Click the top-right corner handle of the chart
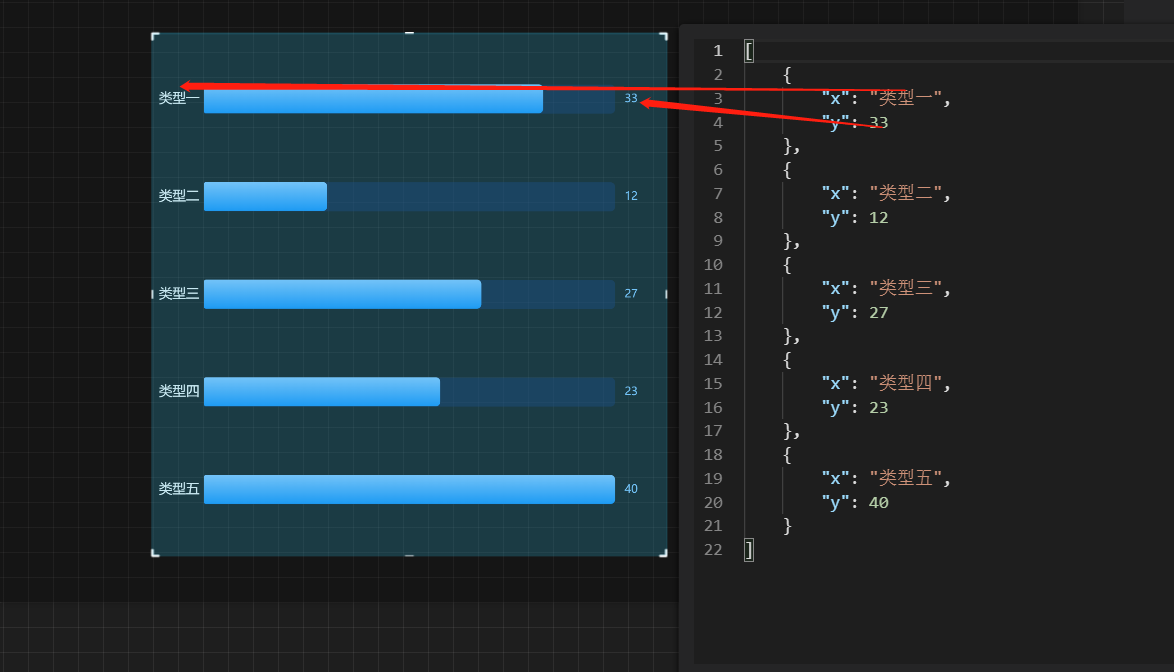Screen dimensions: 1174x672 point(663,36)
